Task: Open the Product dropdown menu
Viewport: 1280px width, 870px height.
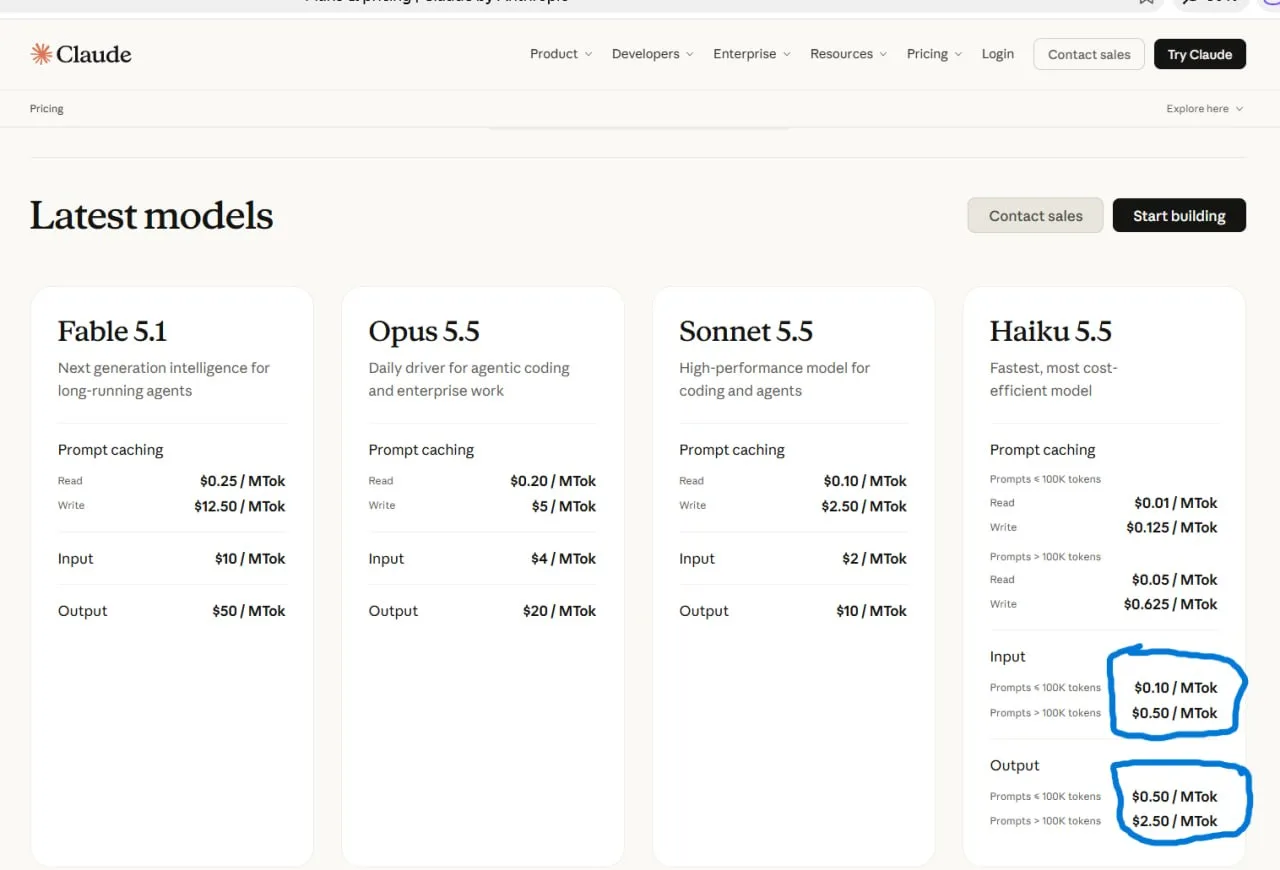Action: pos(561,54)
